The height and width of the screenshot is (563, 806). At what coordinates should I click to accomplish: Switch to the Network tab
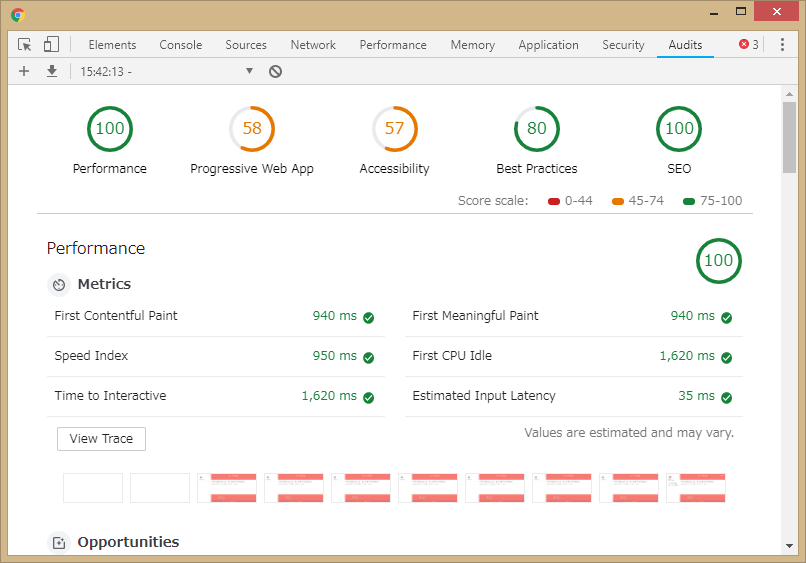(x=313, y=45)
